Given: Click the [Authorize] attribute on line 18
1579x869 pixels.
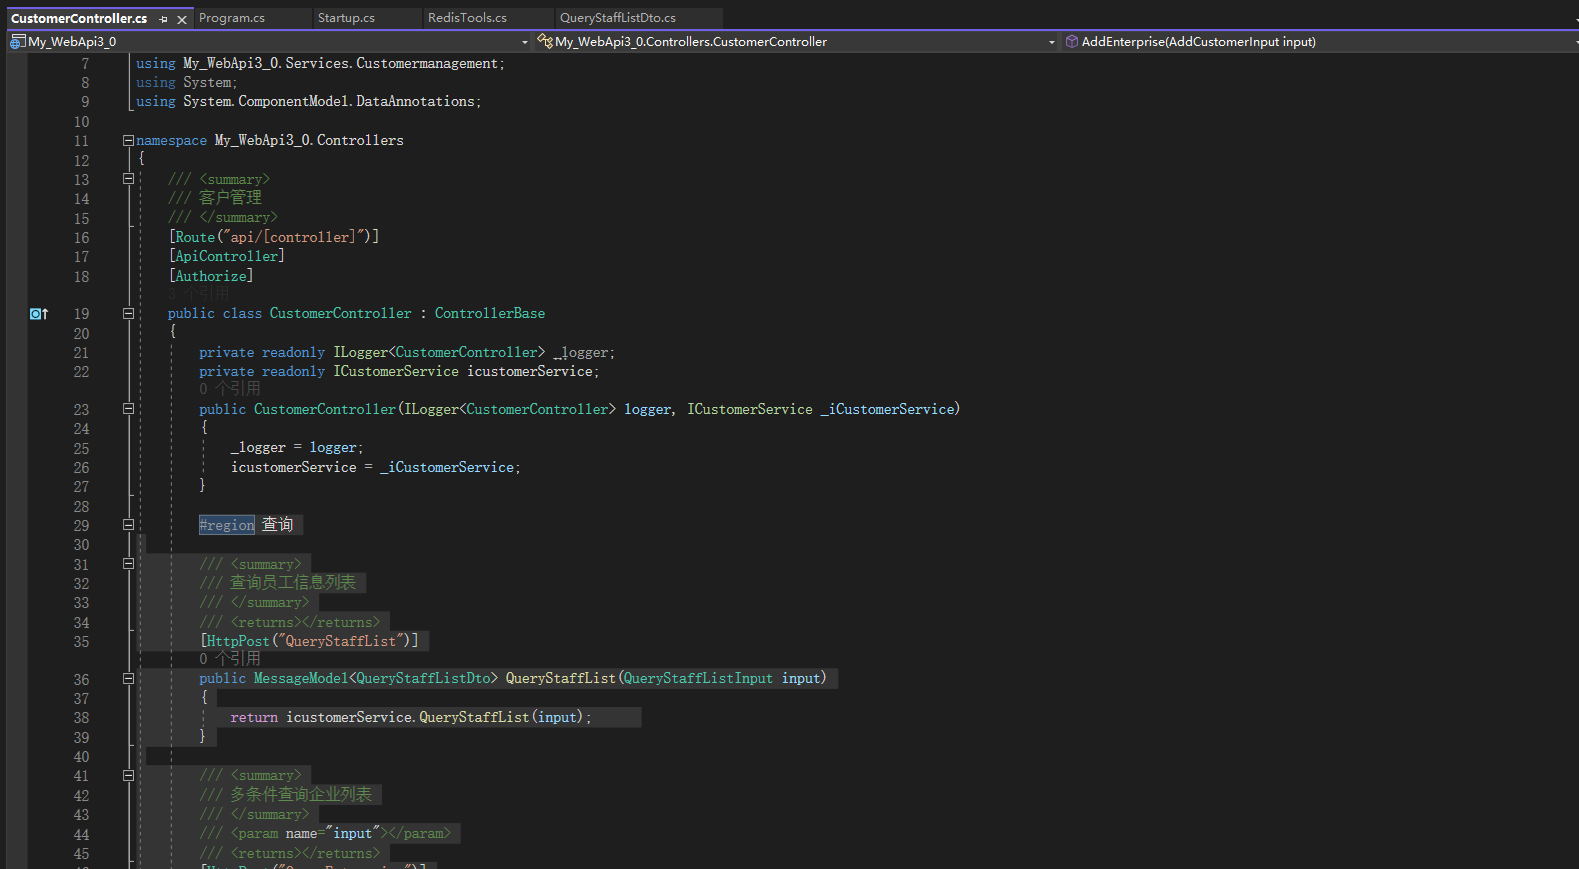Looking at the screenshot, I should click(x=211, y=276).
